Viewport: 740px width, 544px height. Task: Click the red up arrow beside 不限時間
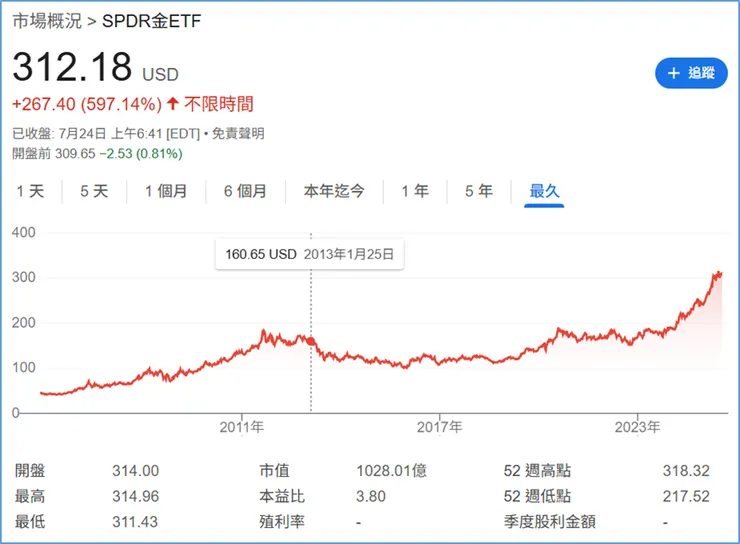173,103
